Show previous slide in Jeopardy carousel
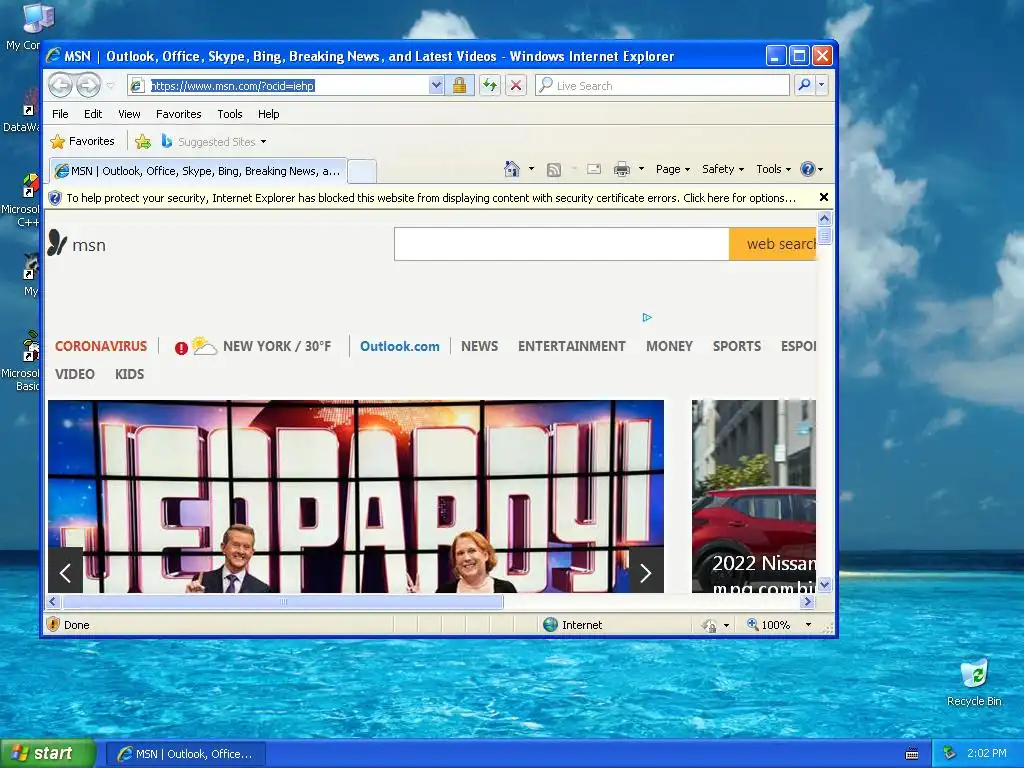The height and width of the screenshot is (768, 1024). (65, 573)
